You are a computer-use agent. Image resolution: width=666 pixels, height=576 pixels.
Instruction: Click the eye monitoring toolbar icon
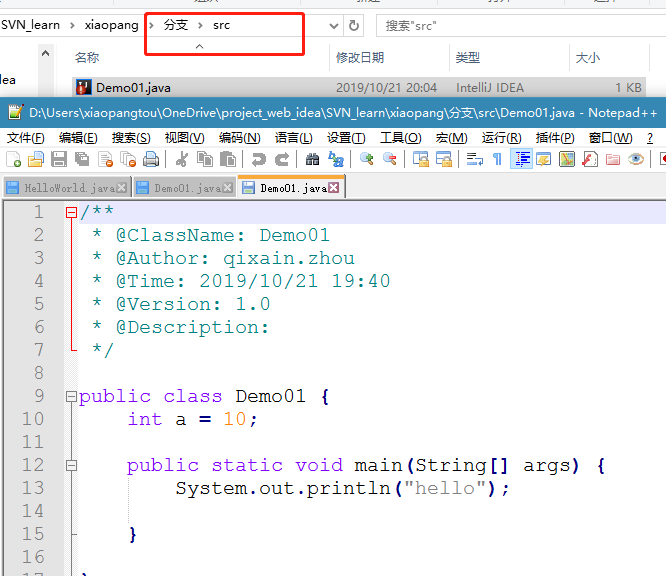coord(635,160)
